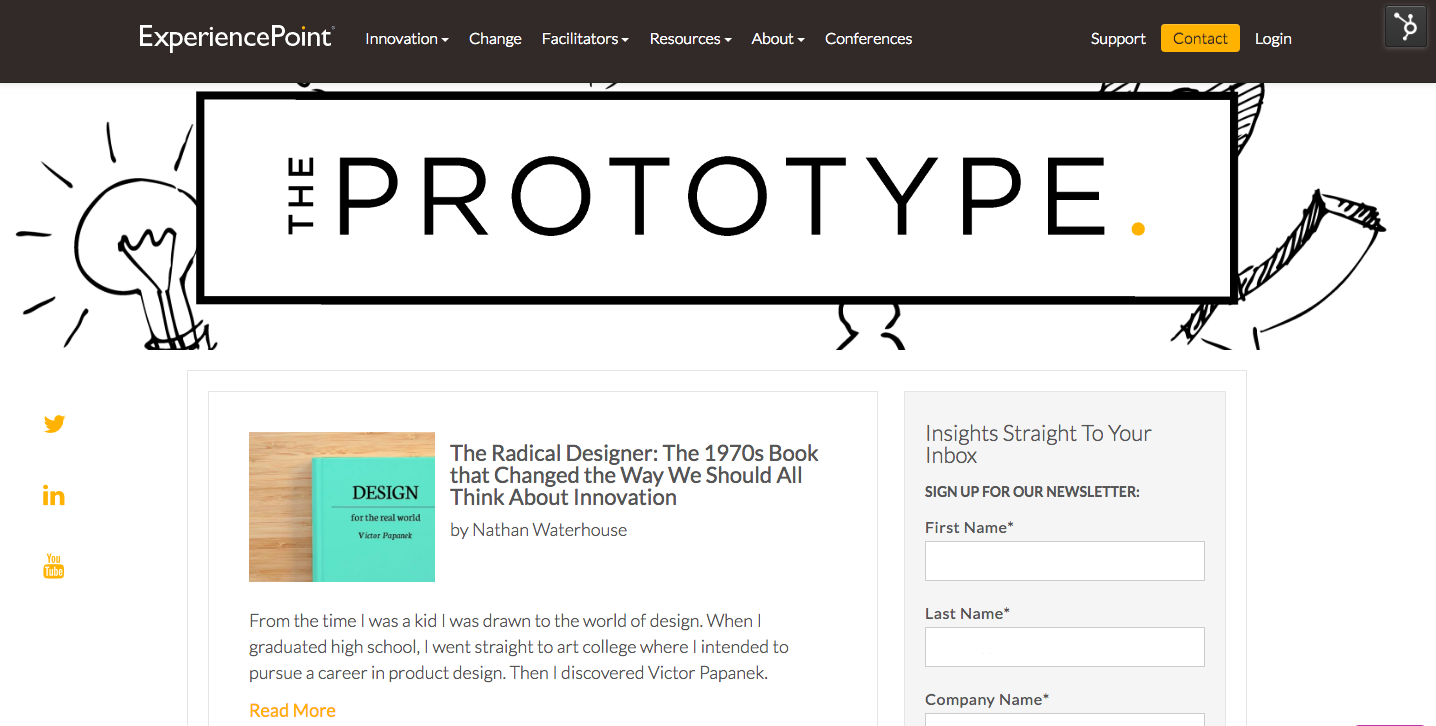1436x726 pixels.
Task: Expand the Resources dropdown menu
Action: pos(690,39)
